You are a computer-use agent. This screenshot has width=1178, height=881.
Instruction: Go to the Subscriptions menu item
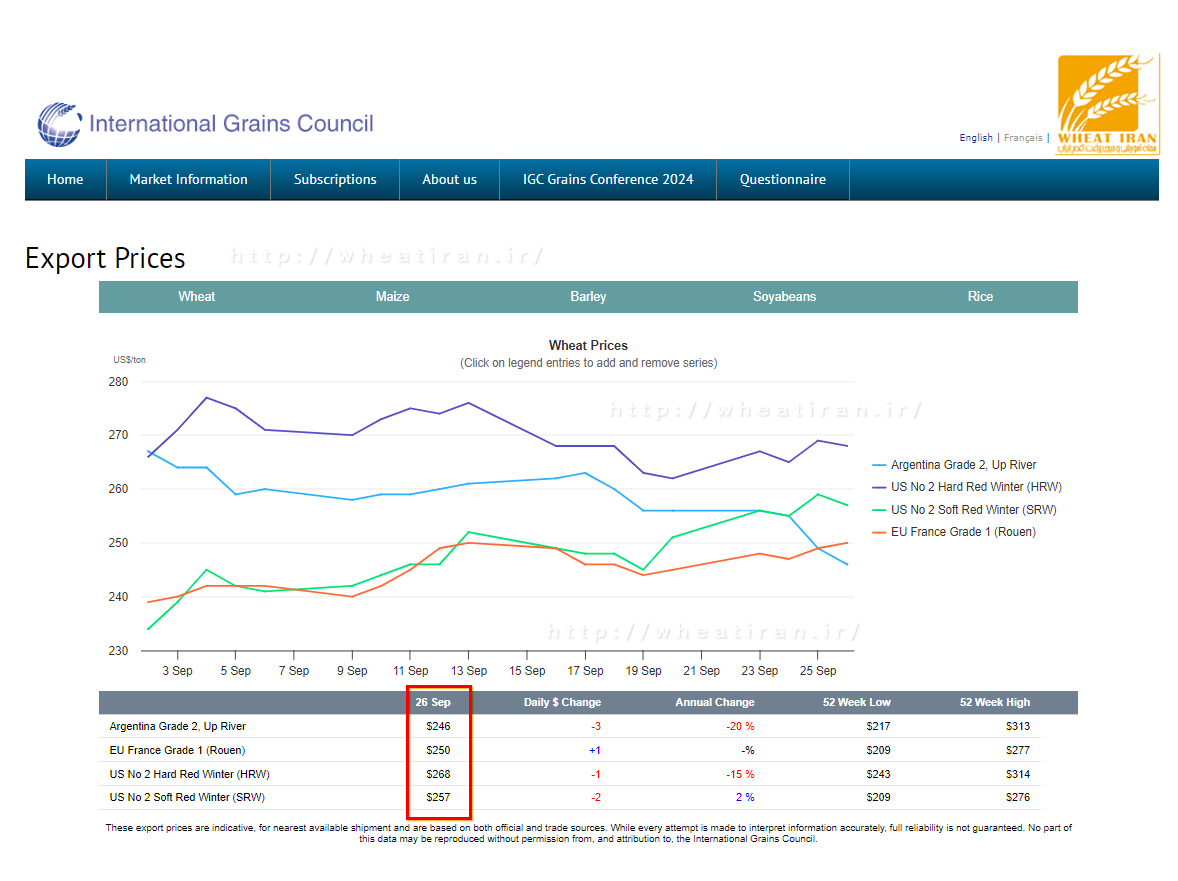[x=335, y=180]
